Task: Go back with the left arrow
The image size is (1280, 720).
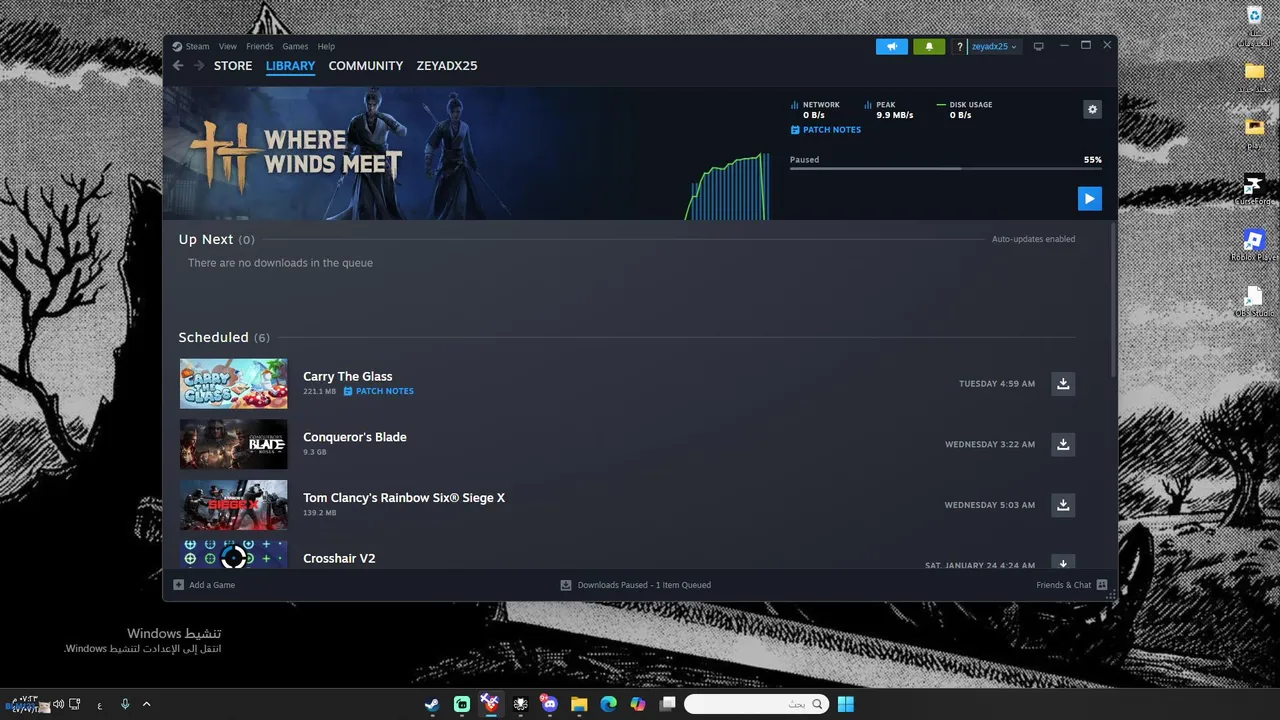Action: (x=178, y=66)
